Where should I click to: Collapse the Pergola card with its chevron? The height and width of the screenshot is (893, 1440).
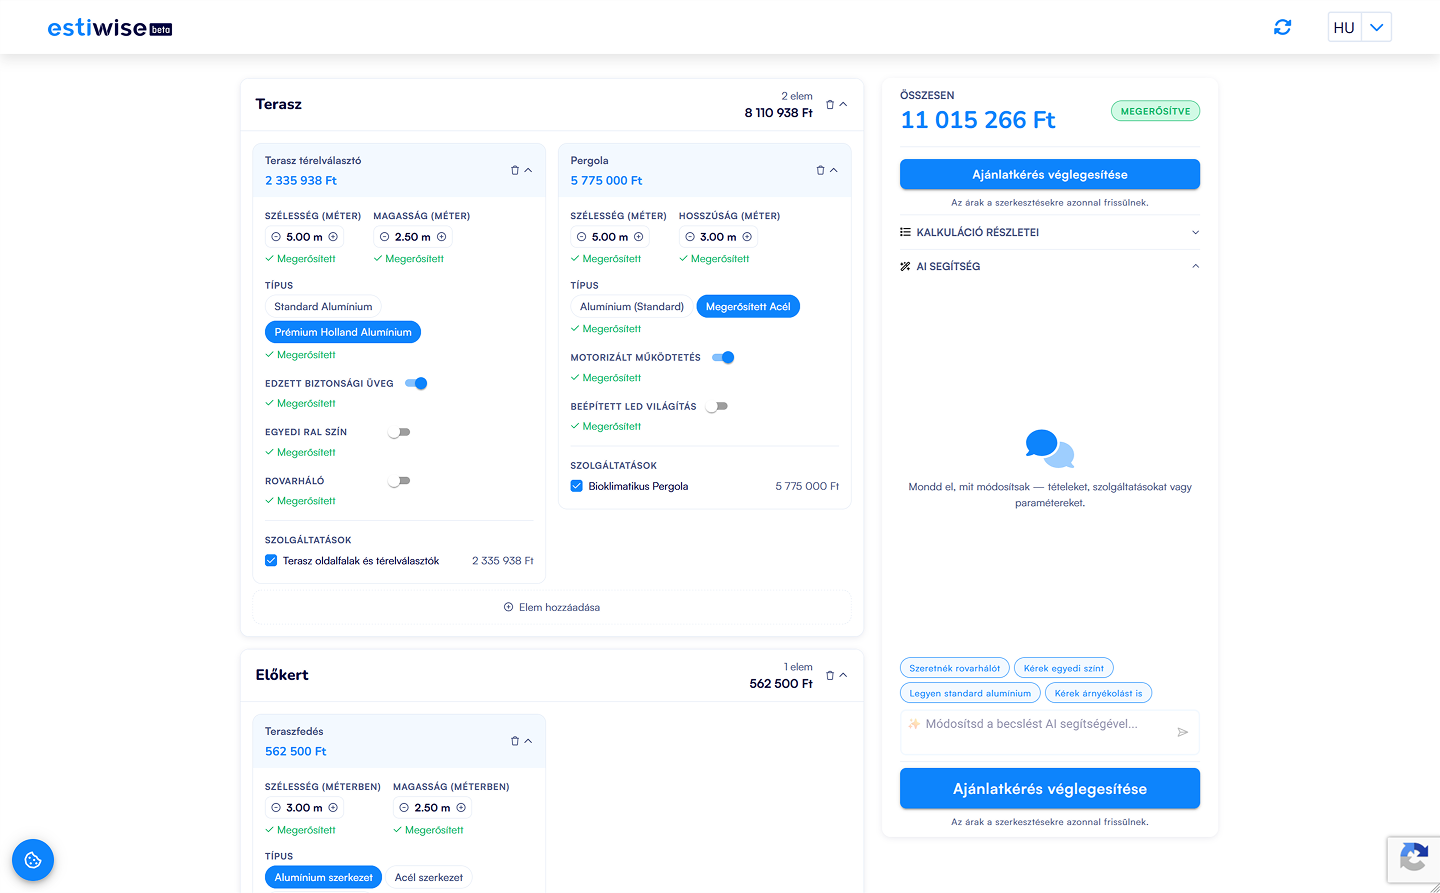(x=838, y=169)
